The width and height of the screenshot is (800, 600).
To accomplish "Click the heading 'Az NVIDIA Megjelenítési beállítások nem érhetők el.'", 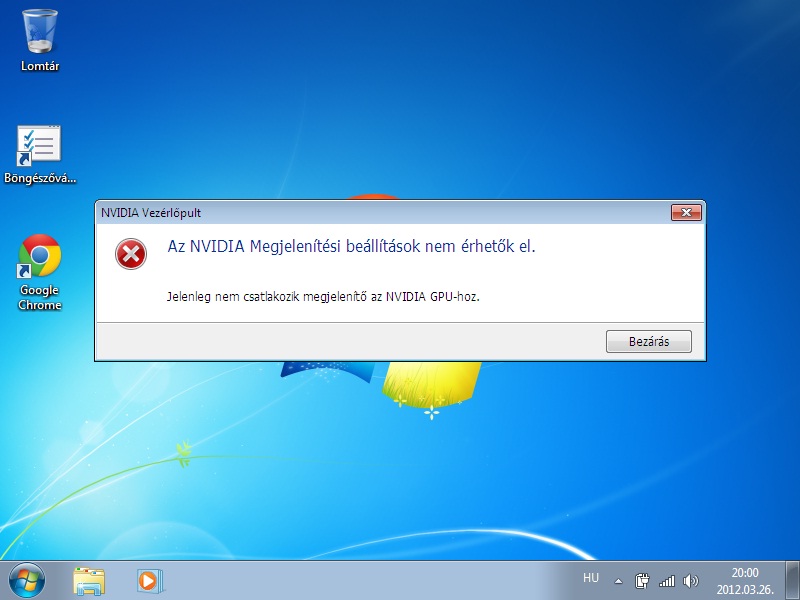I will point(352,246).
